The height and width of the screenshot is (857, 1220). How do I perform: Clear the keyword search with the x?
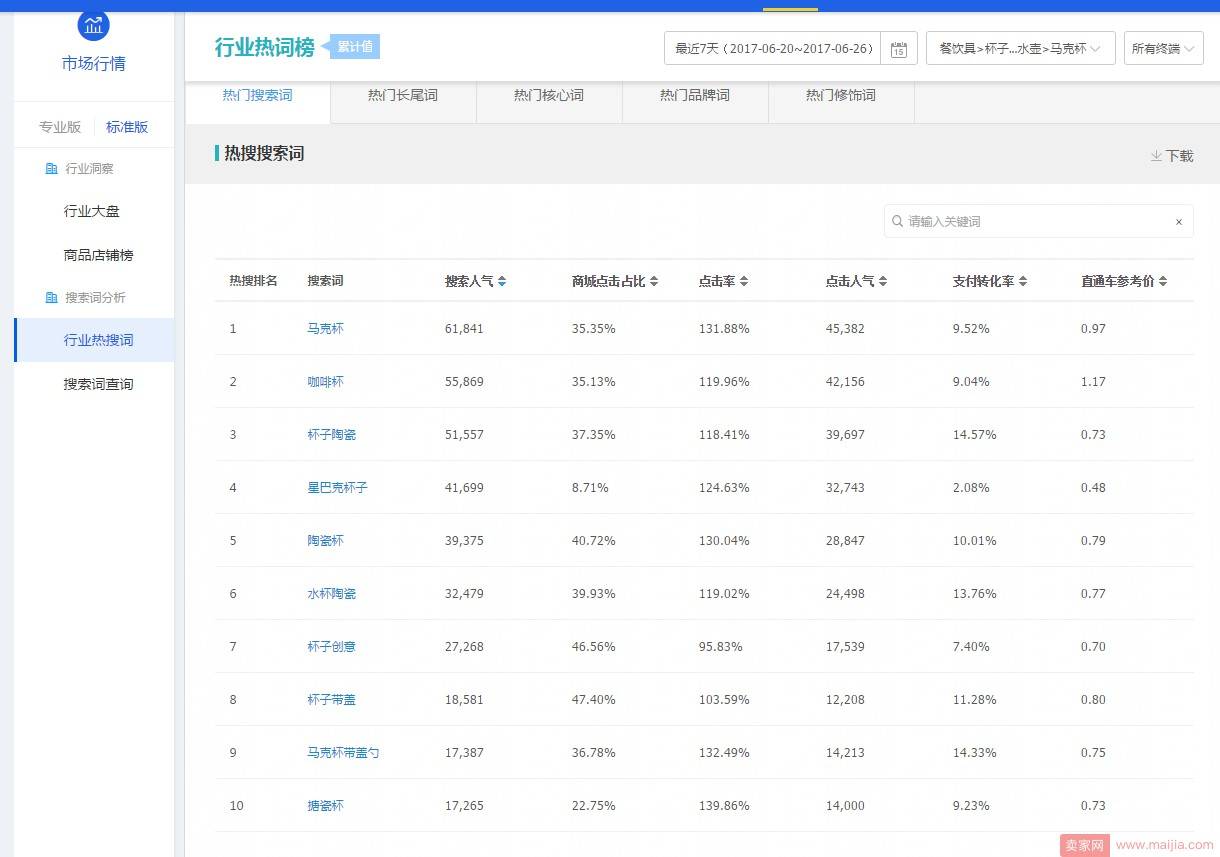[x=1178, y=222]
